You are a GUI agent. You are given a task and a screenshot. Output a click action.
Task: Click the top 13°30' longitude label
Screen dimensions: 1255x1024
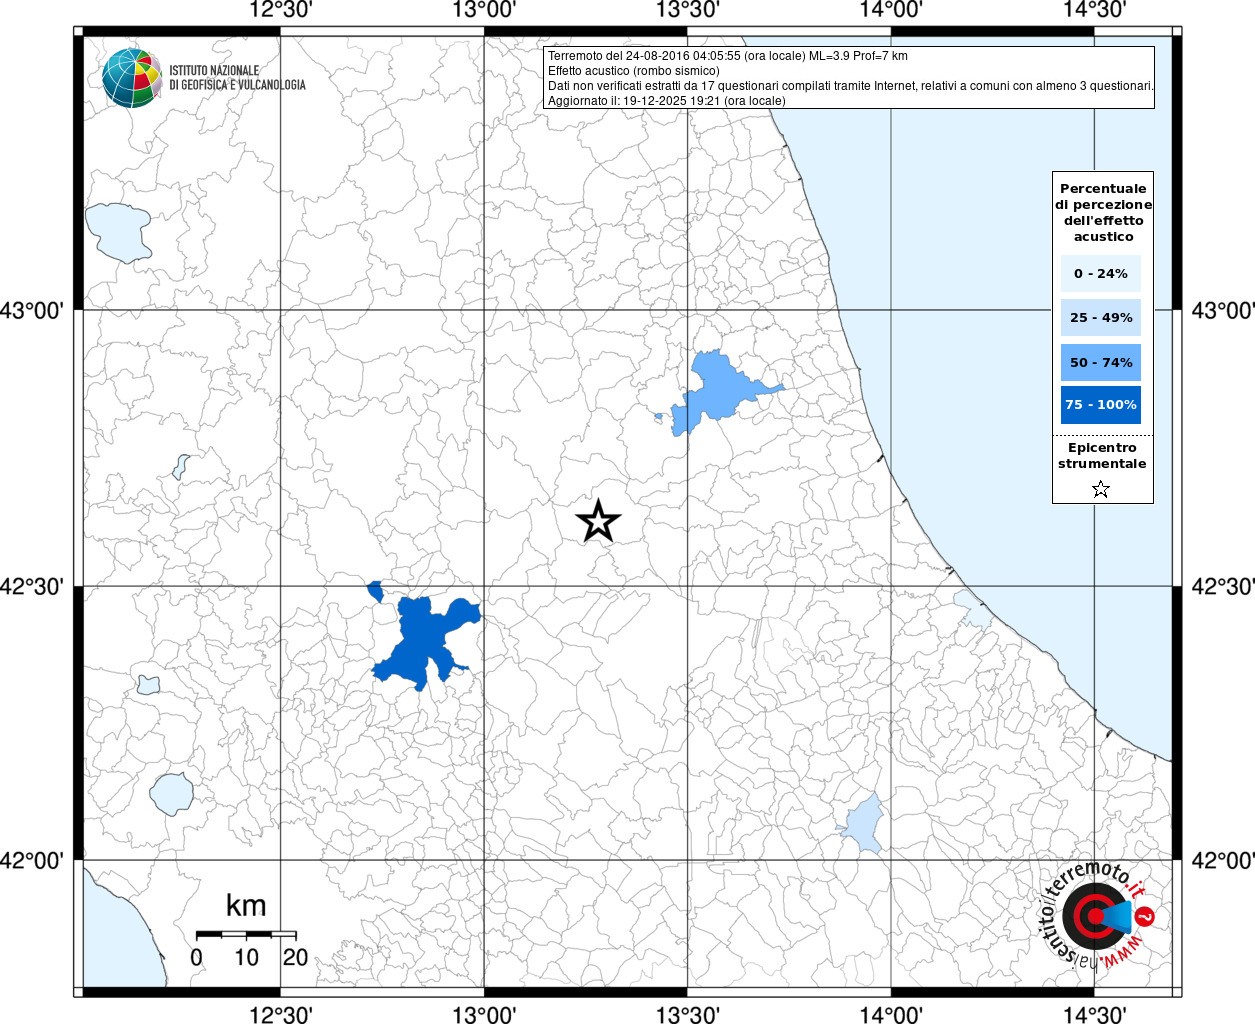pos(688,10)
